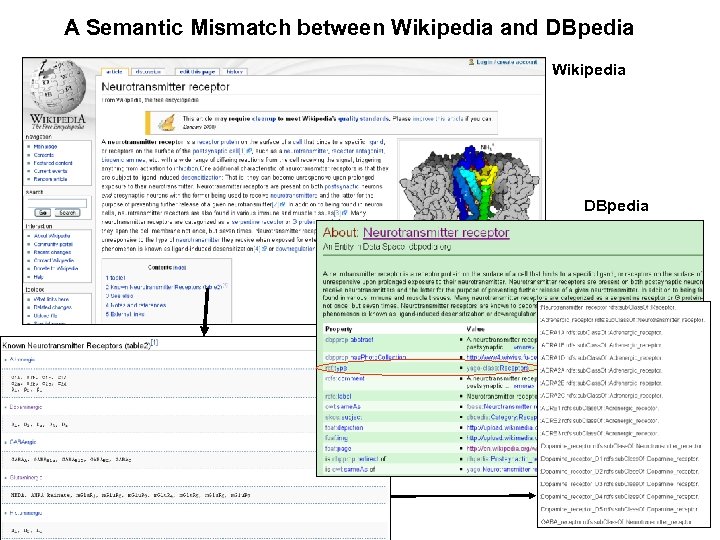Click en.wikipedia.org foaf:page value link
The height and width of the screenshot is (540, 720).
click(x=501, y=449)
